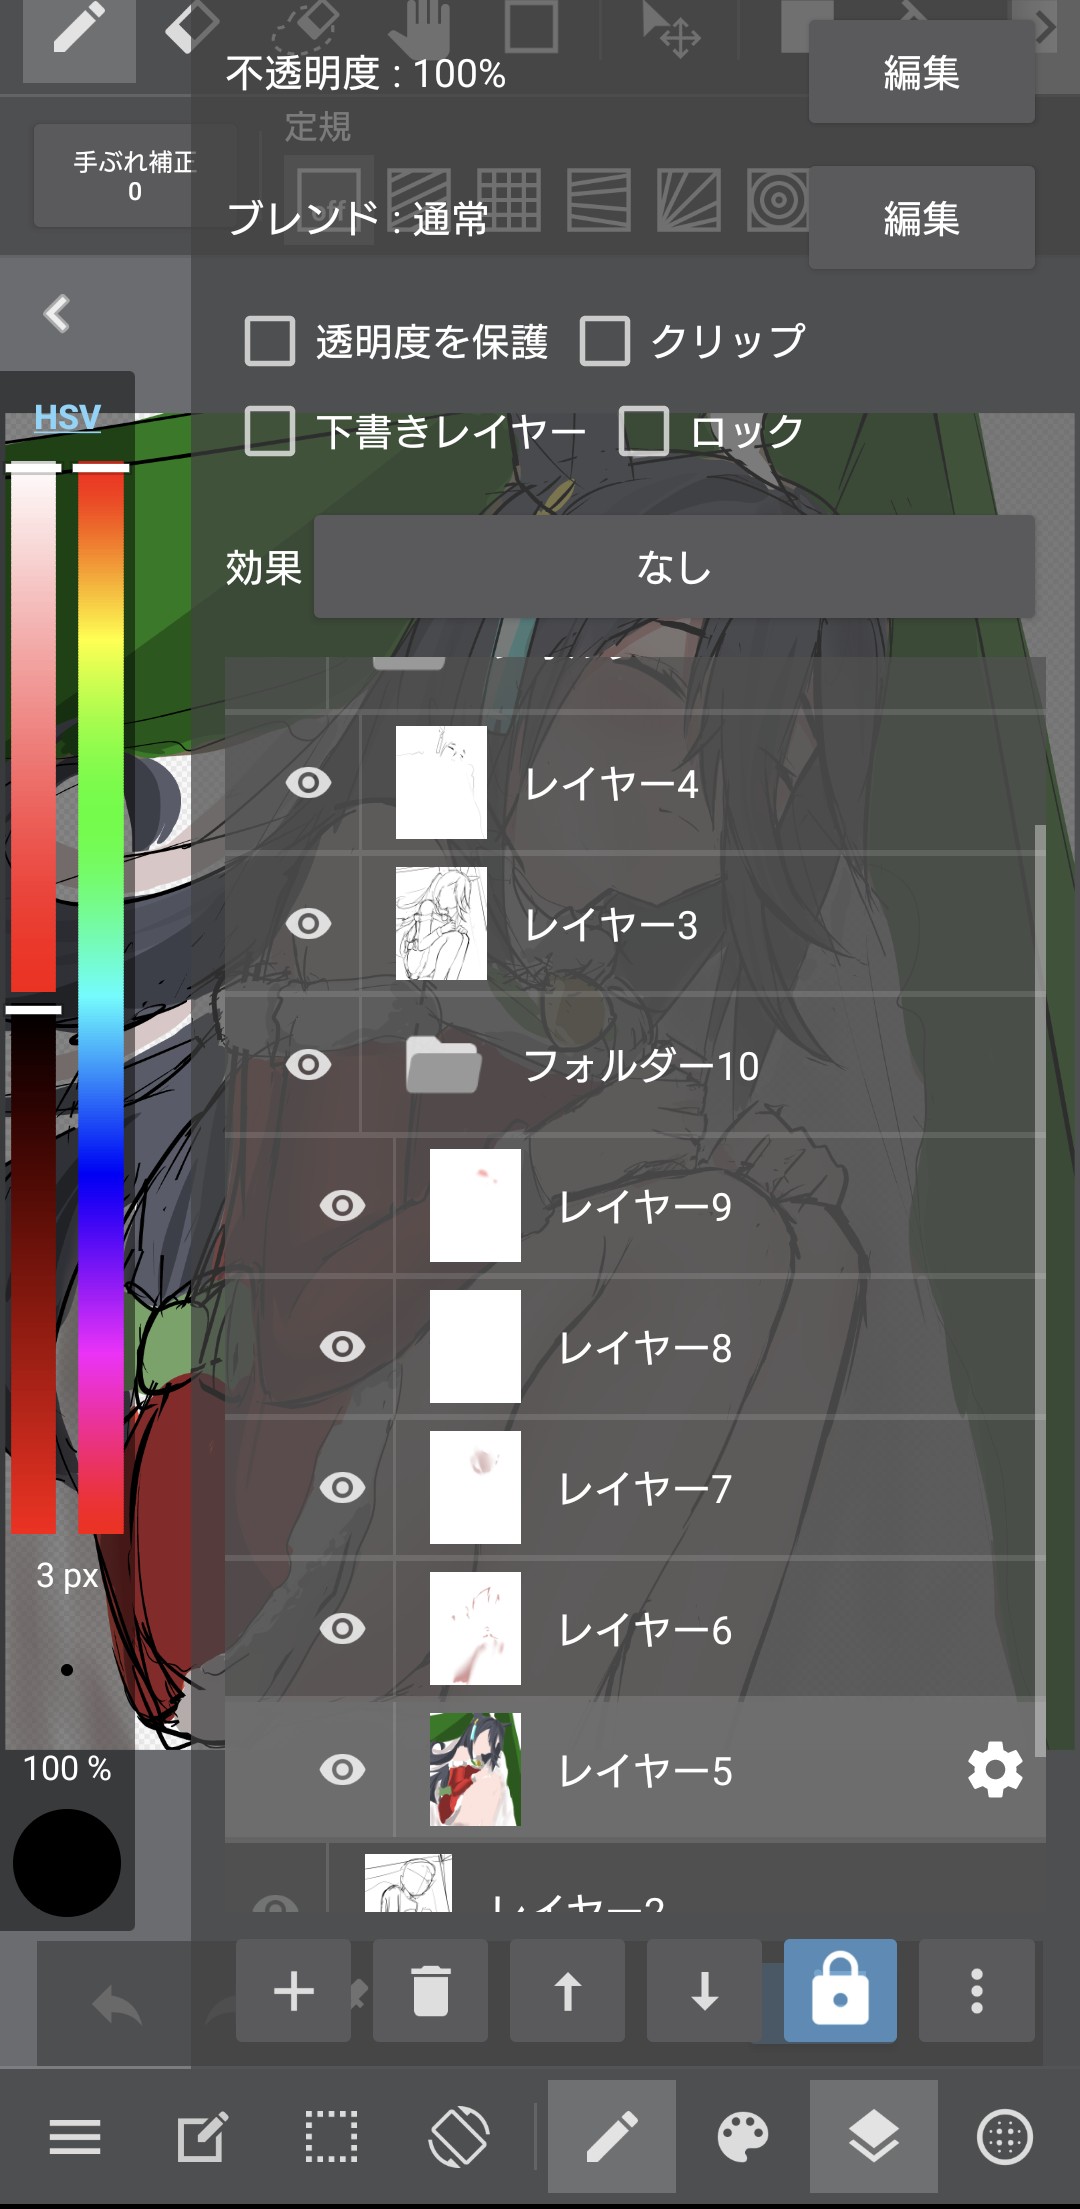Viewport: 1080px width, 2209px height.
Task: Open settings gear on レイヤー5
Action: [995, 1771]
